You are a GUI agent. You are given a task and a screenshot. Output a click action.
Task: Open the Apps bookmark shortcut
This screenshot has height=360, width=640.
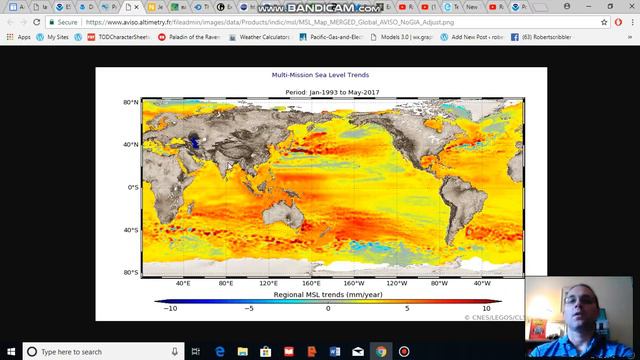pos(19,37)
